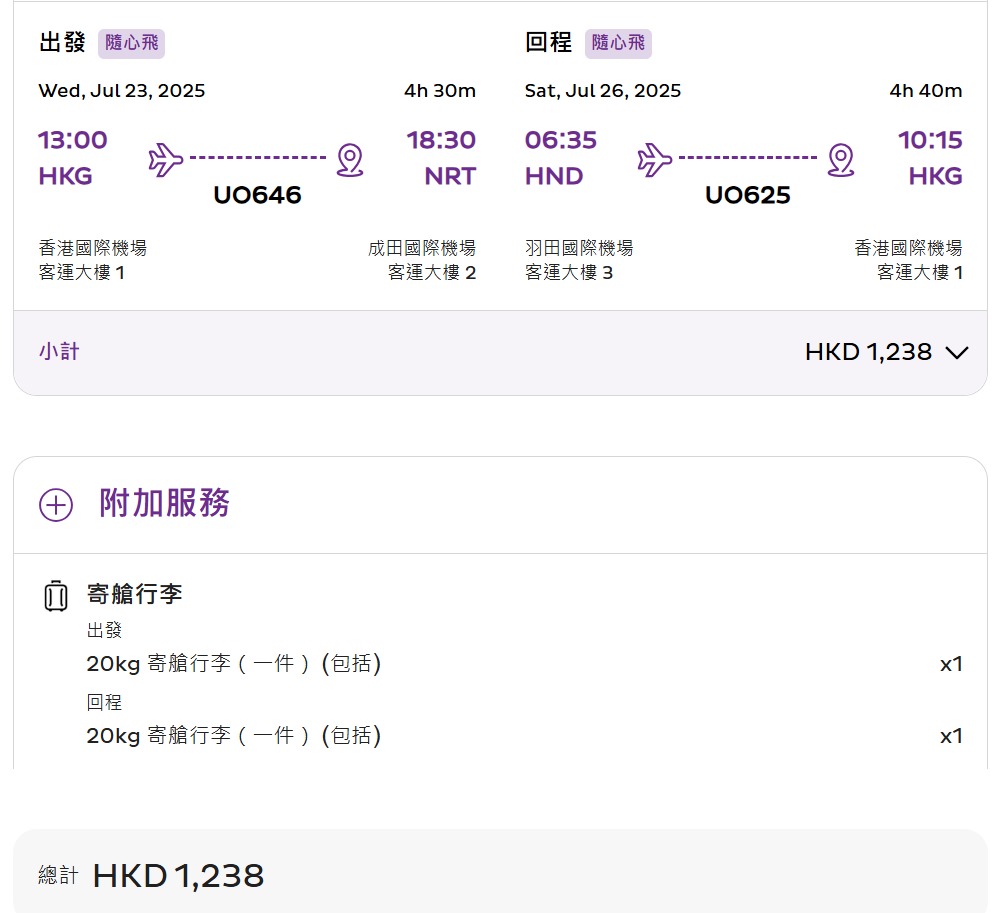This screenshot has height=913, width=1005.
Task: Click the 隨心飛 badge next to 回程
Action: (x=617, y=43)
